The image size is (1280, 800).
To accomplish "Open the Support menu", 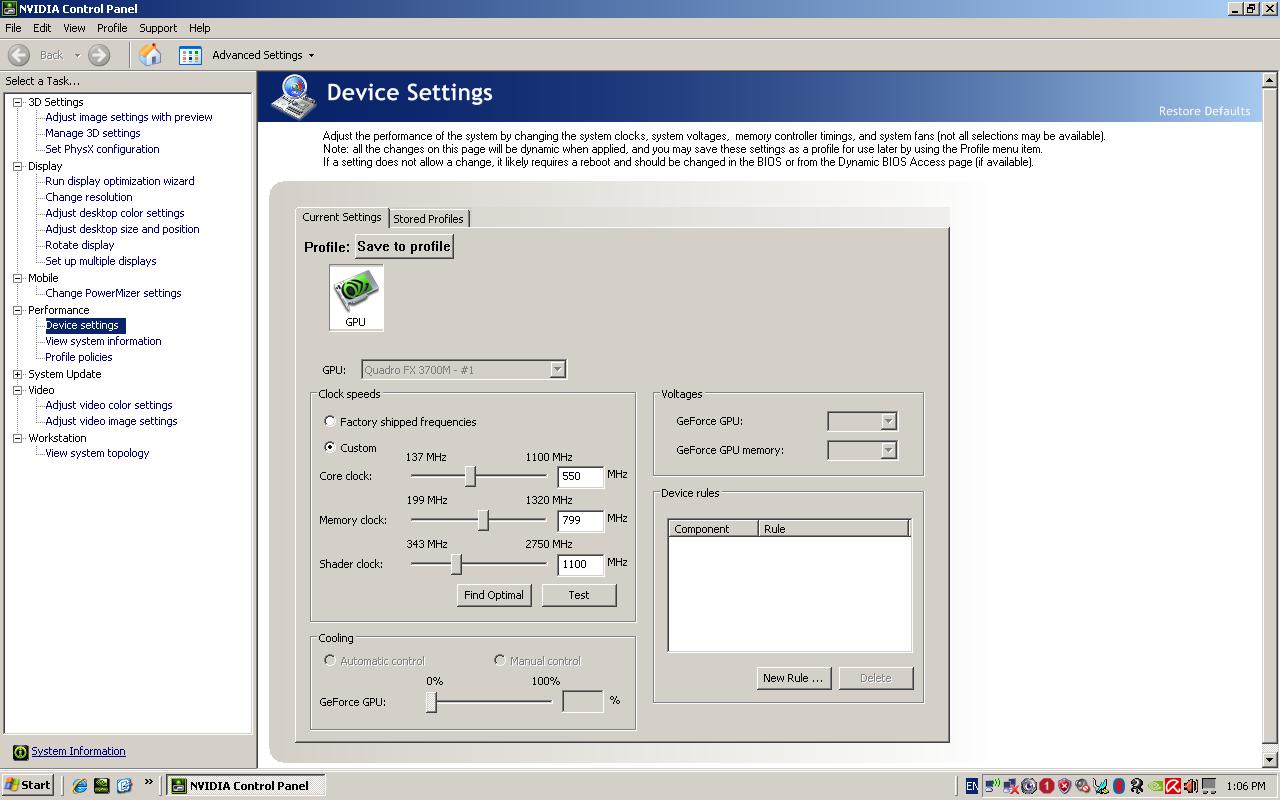I will click(158, 28).
